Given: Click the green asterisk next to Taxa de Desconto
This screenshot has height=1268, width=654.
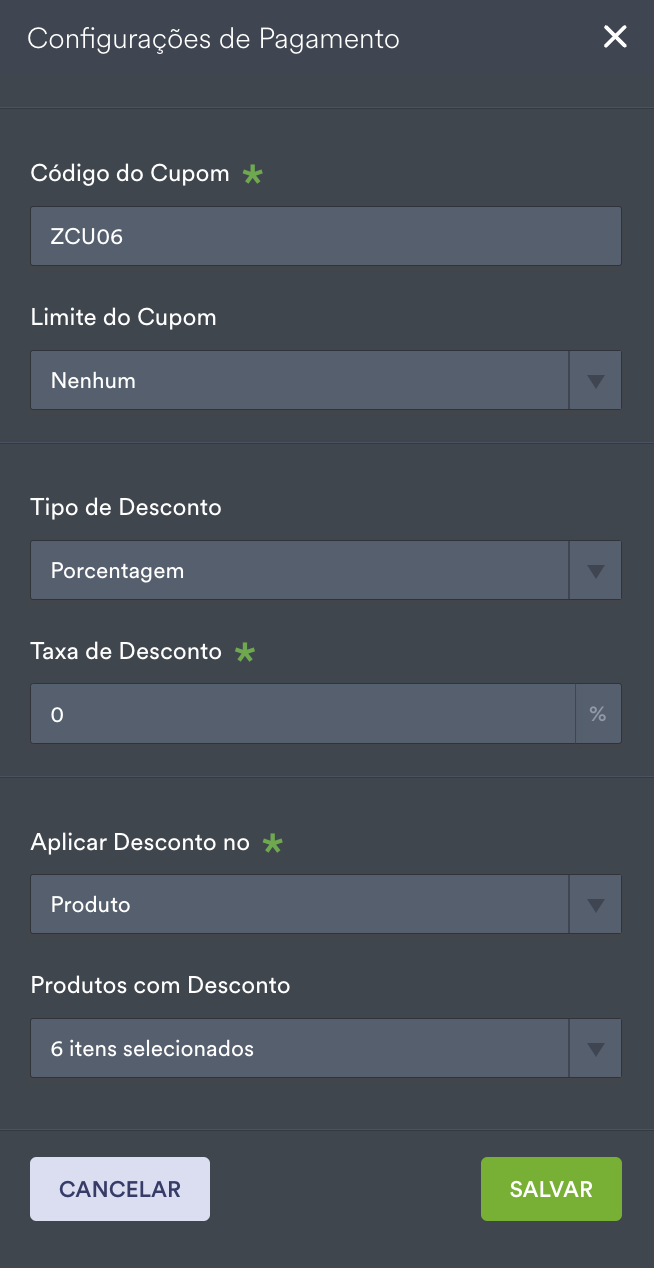Looking at the screenshot, I should pyautogui.click(x=245, y=652).
